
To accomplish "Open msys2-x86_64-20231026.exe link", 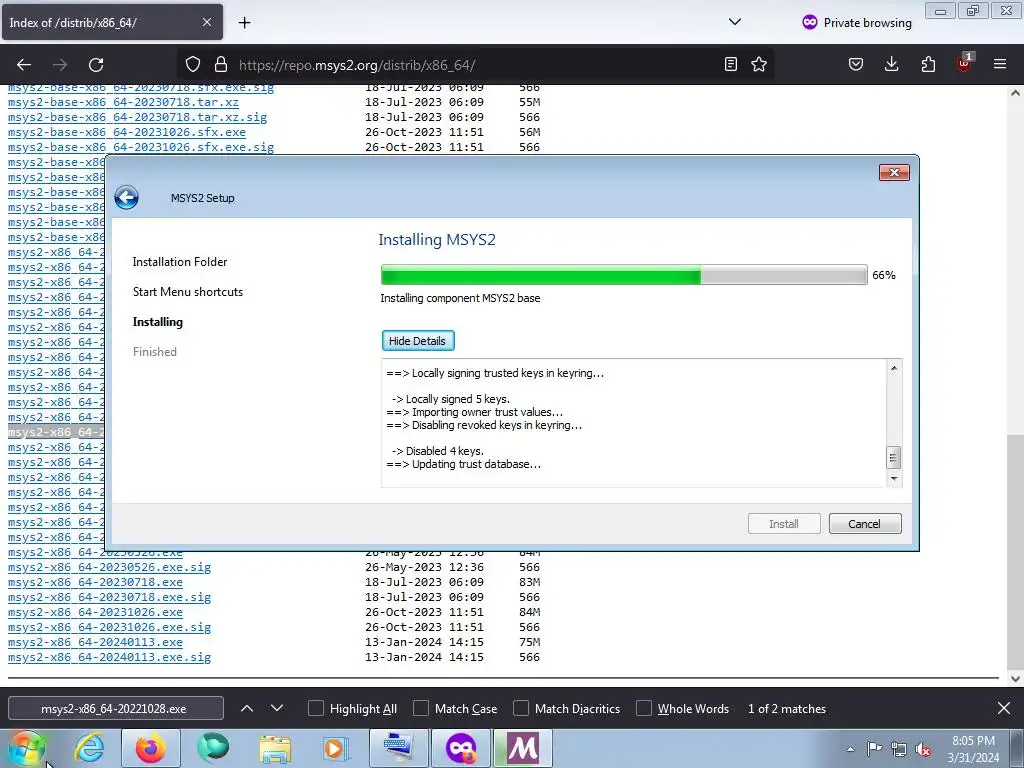I will tap(95, 612).
